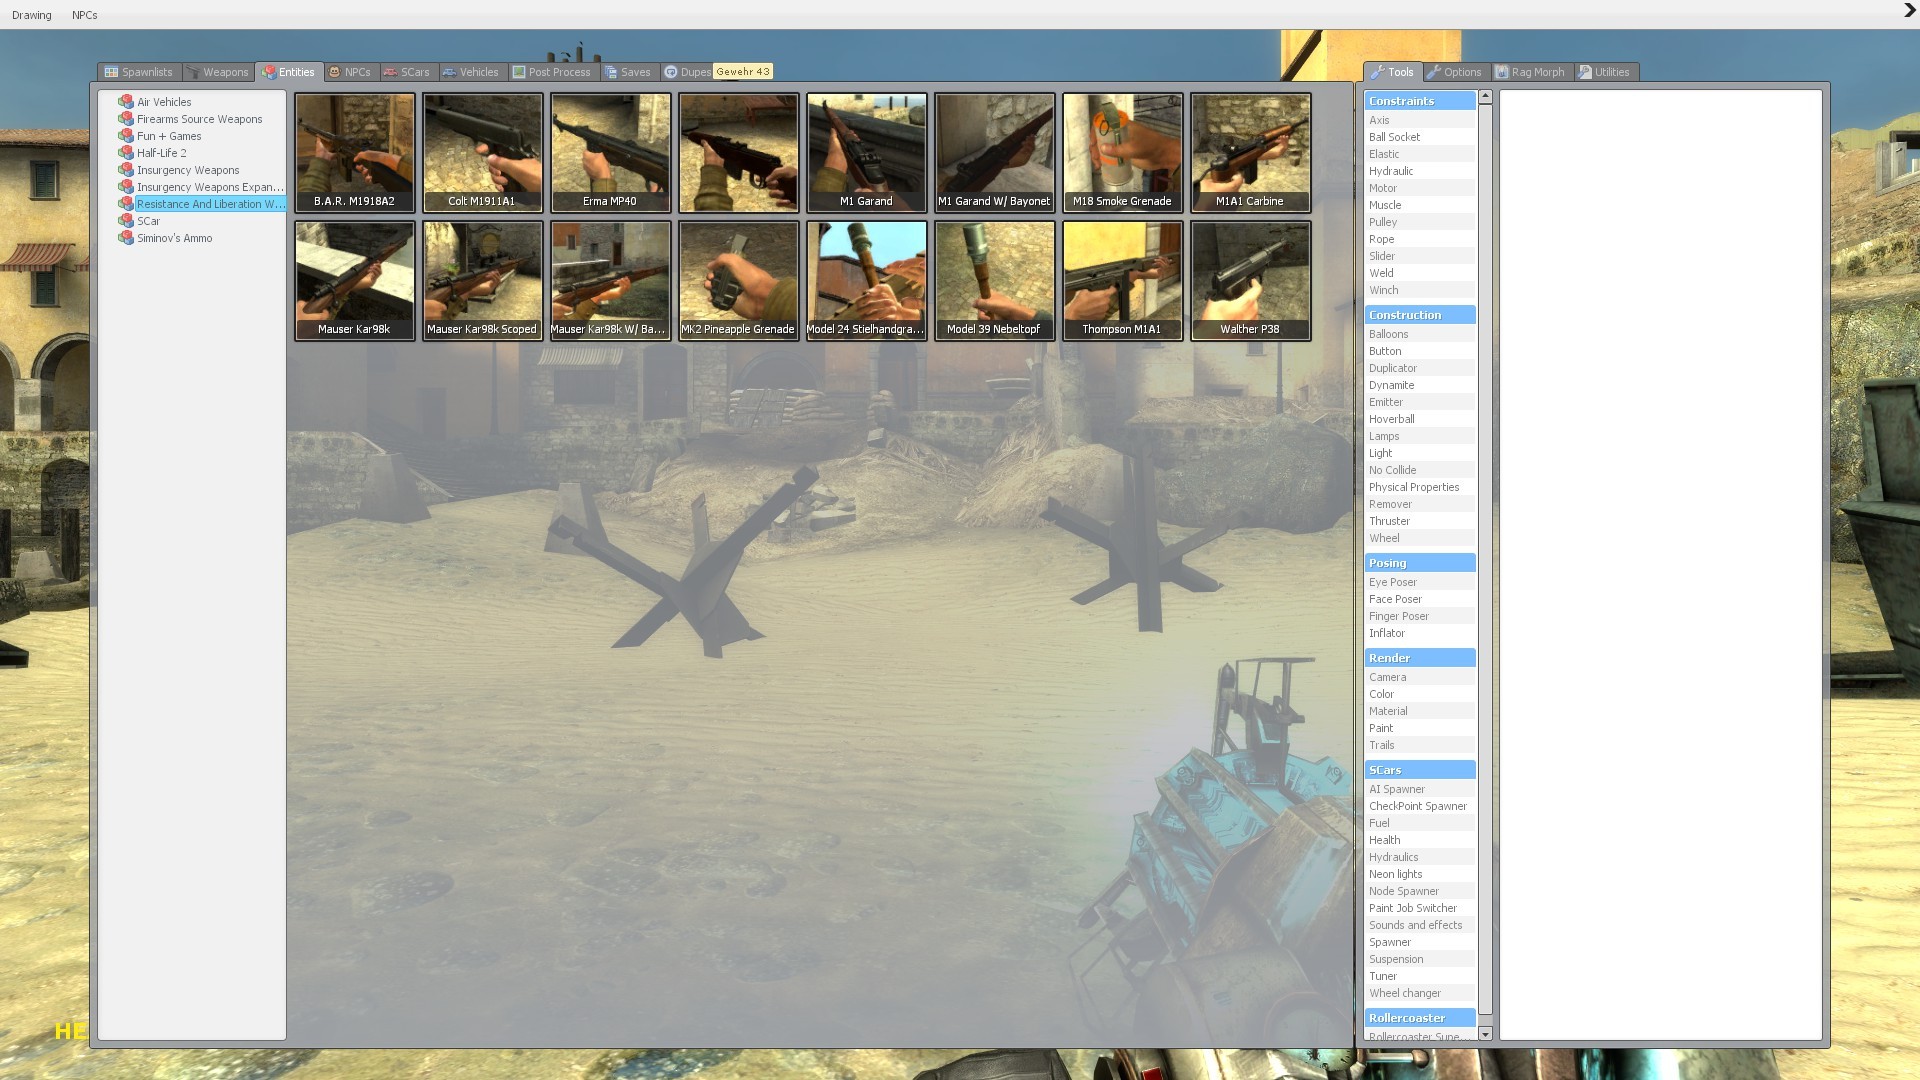Click the Air Vehicles category icon
The image size is (1920, 1080).
tap(126, 102)
